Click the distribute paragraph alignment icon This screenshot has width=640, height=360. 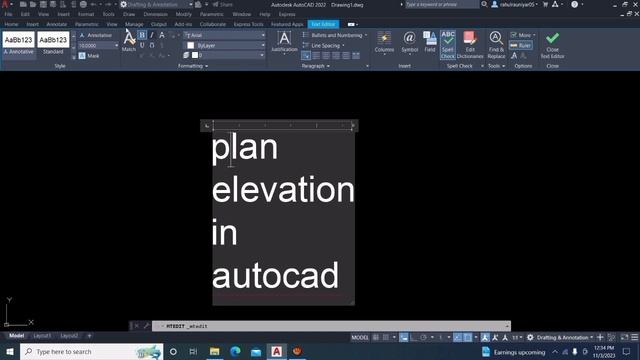pos(356,56)
